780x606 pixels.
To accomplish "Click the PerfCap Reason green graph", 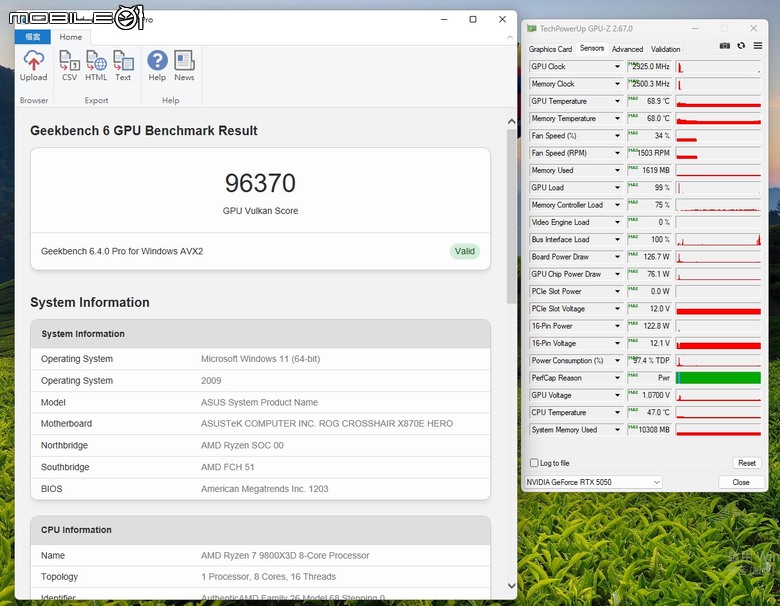I will (718, 378).
